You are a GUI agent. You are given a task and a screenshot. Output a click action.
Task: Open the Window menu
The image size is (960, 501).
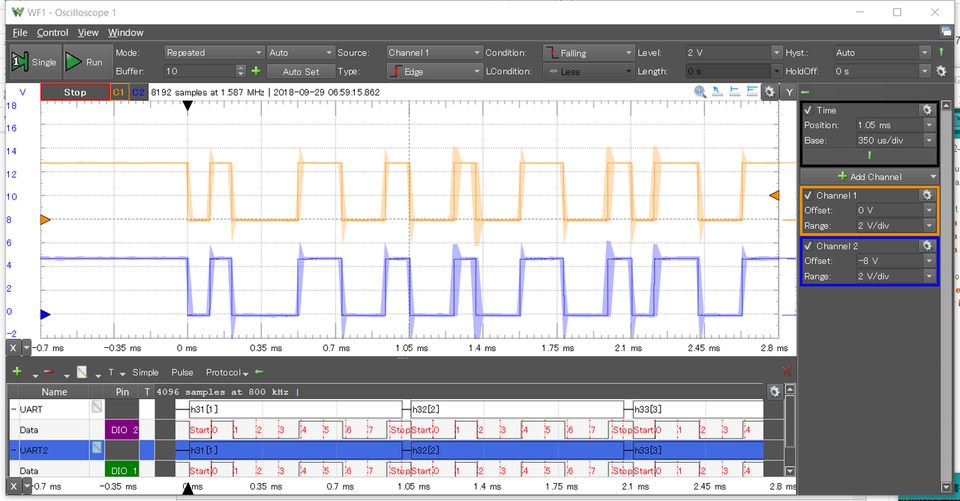[125, 32]
